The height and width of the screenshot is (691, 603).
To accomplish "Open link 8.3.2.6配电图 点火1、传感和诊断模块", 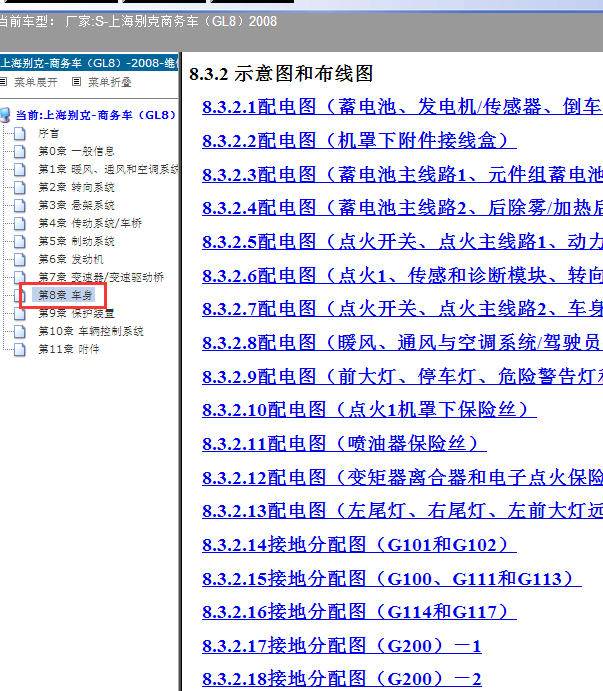I will click(x=402, y=275).
